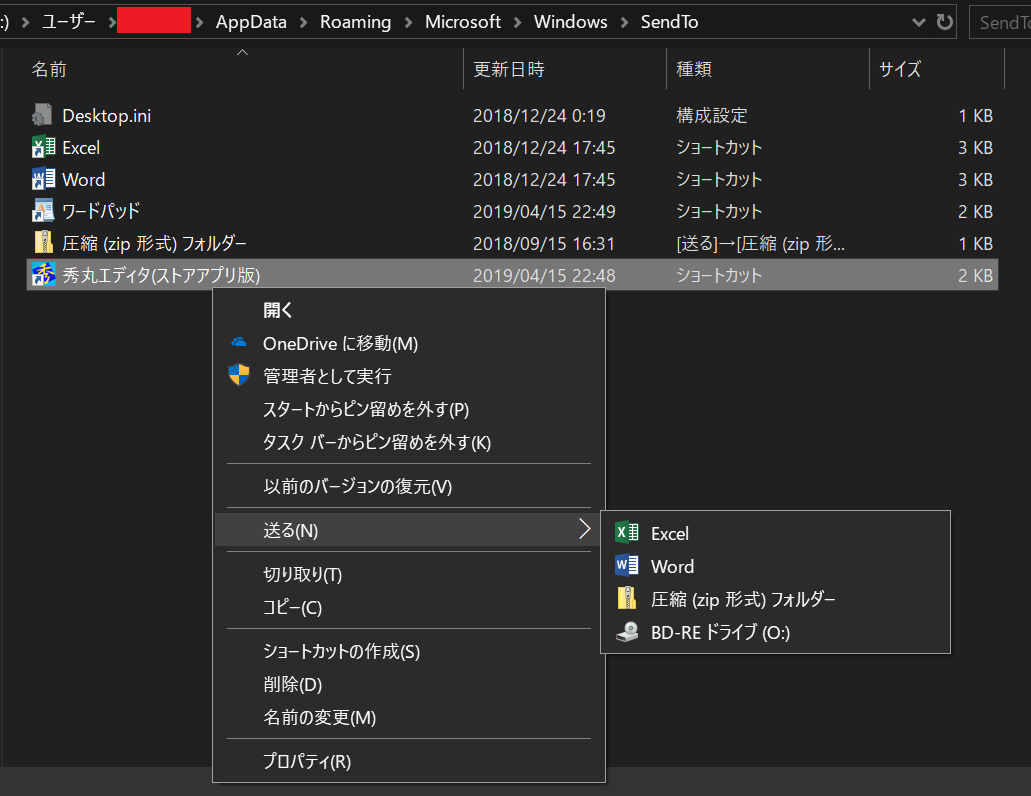Screen dimensions: 1031x796
Task: Choose コピー(C) from context menu
Action: (x=409, y=607)
